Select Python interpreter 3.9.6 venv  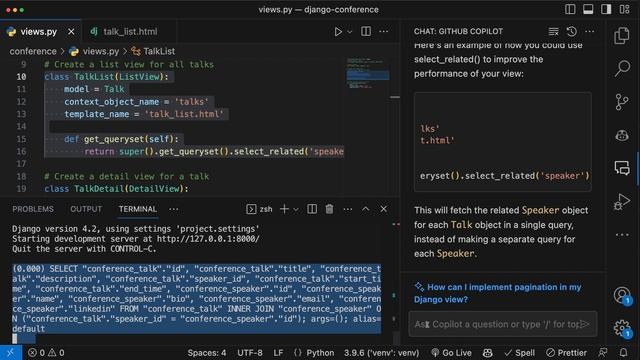click(x=381, y=353)
